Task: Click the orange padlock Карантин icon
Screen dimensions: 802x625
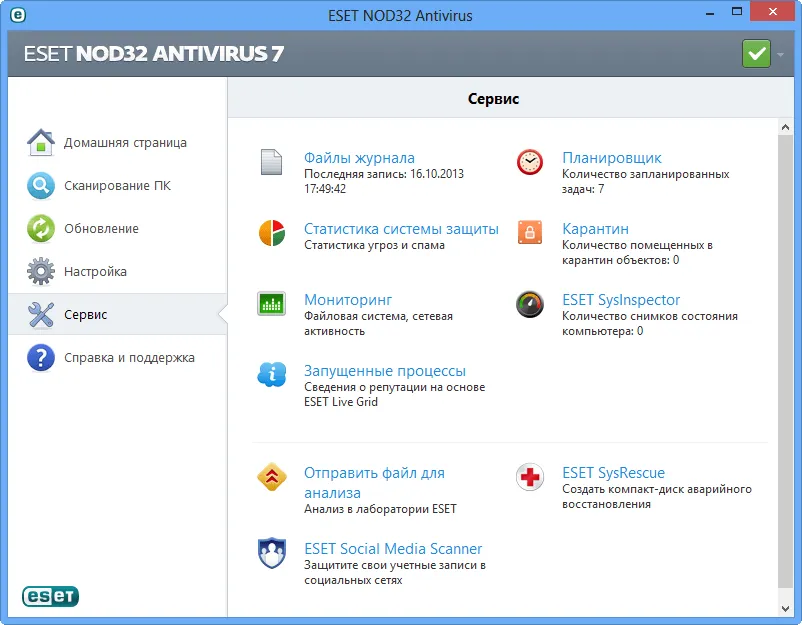Action: click(530, 233)
